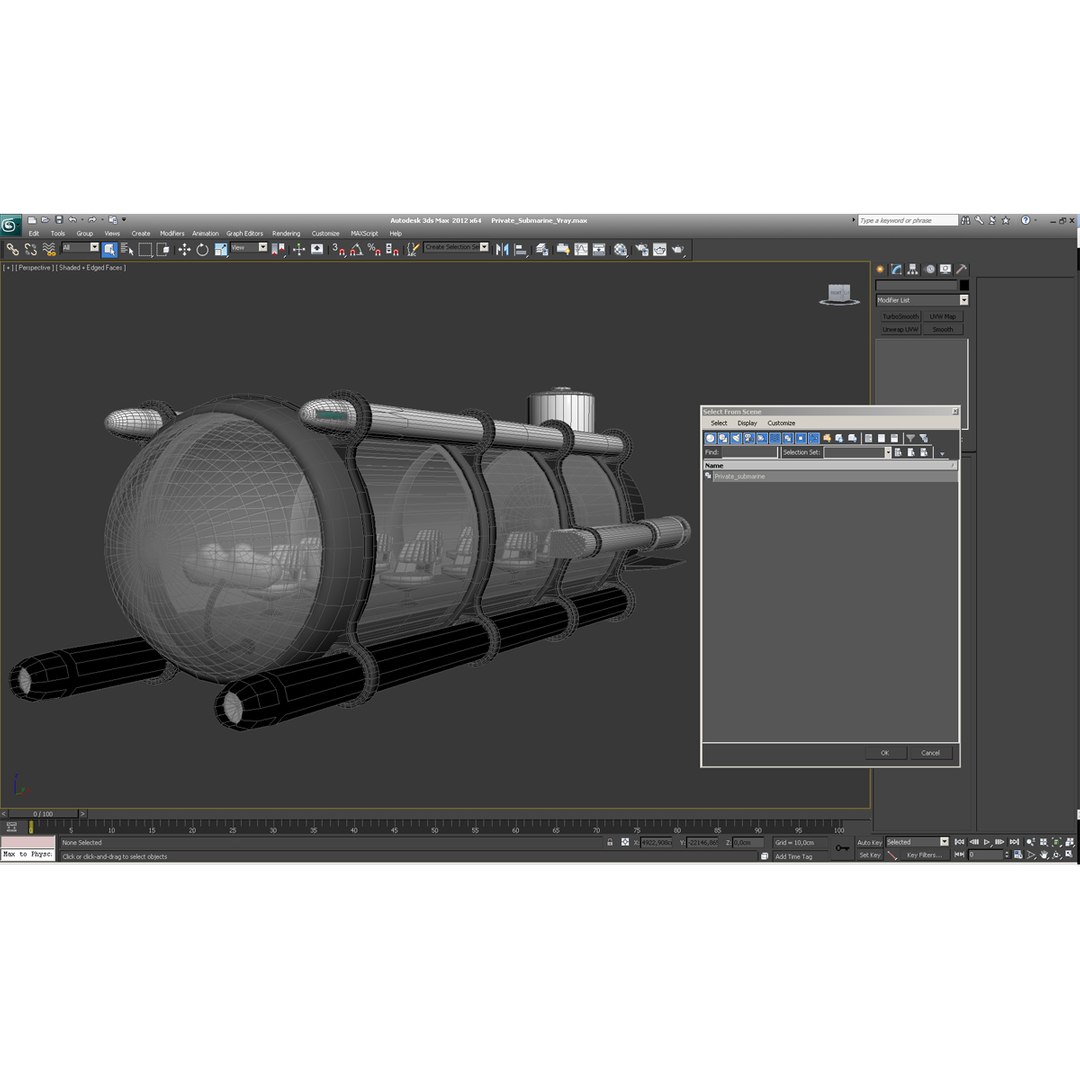Open the View reference coordinate system dropdown
This screenshot has height=1080, width=1080.
(262, 247)
